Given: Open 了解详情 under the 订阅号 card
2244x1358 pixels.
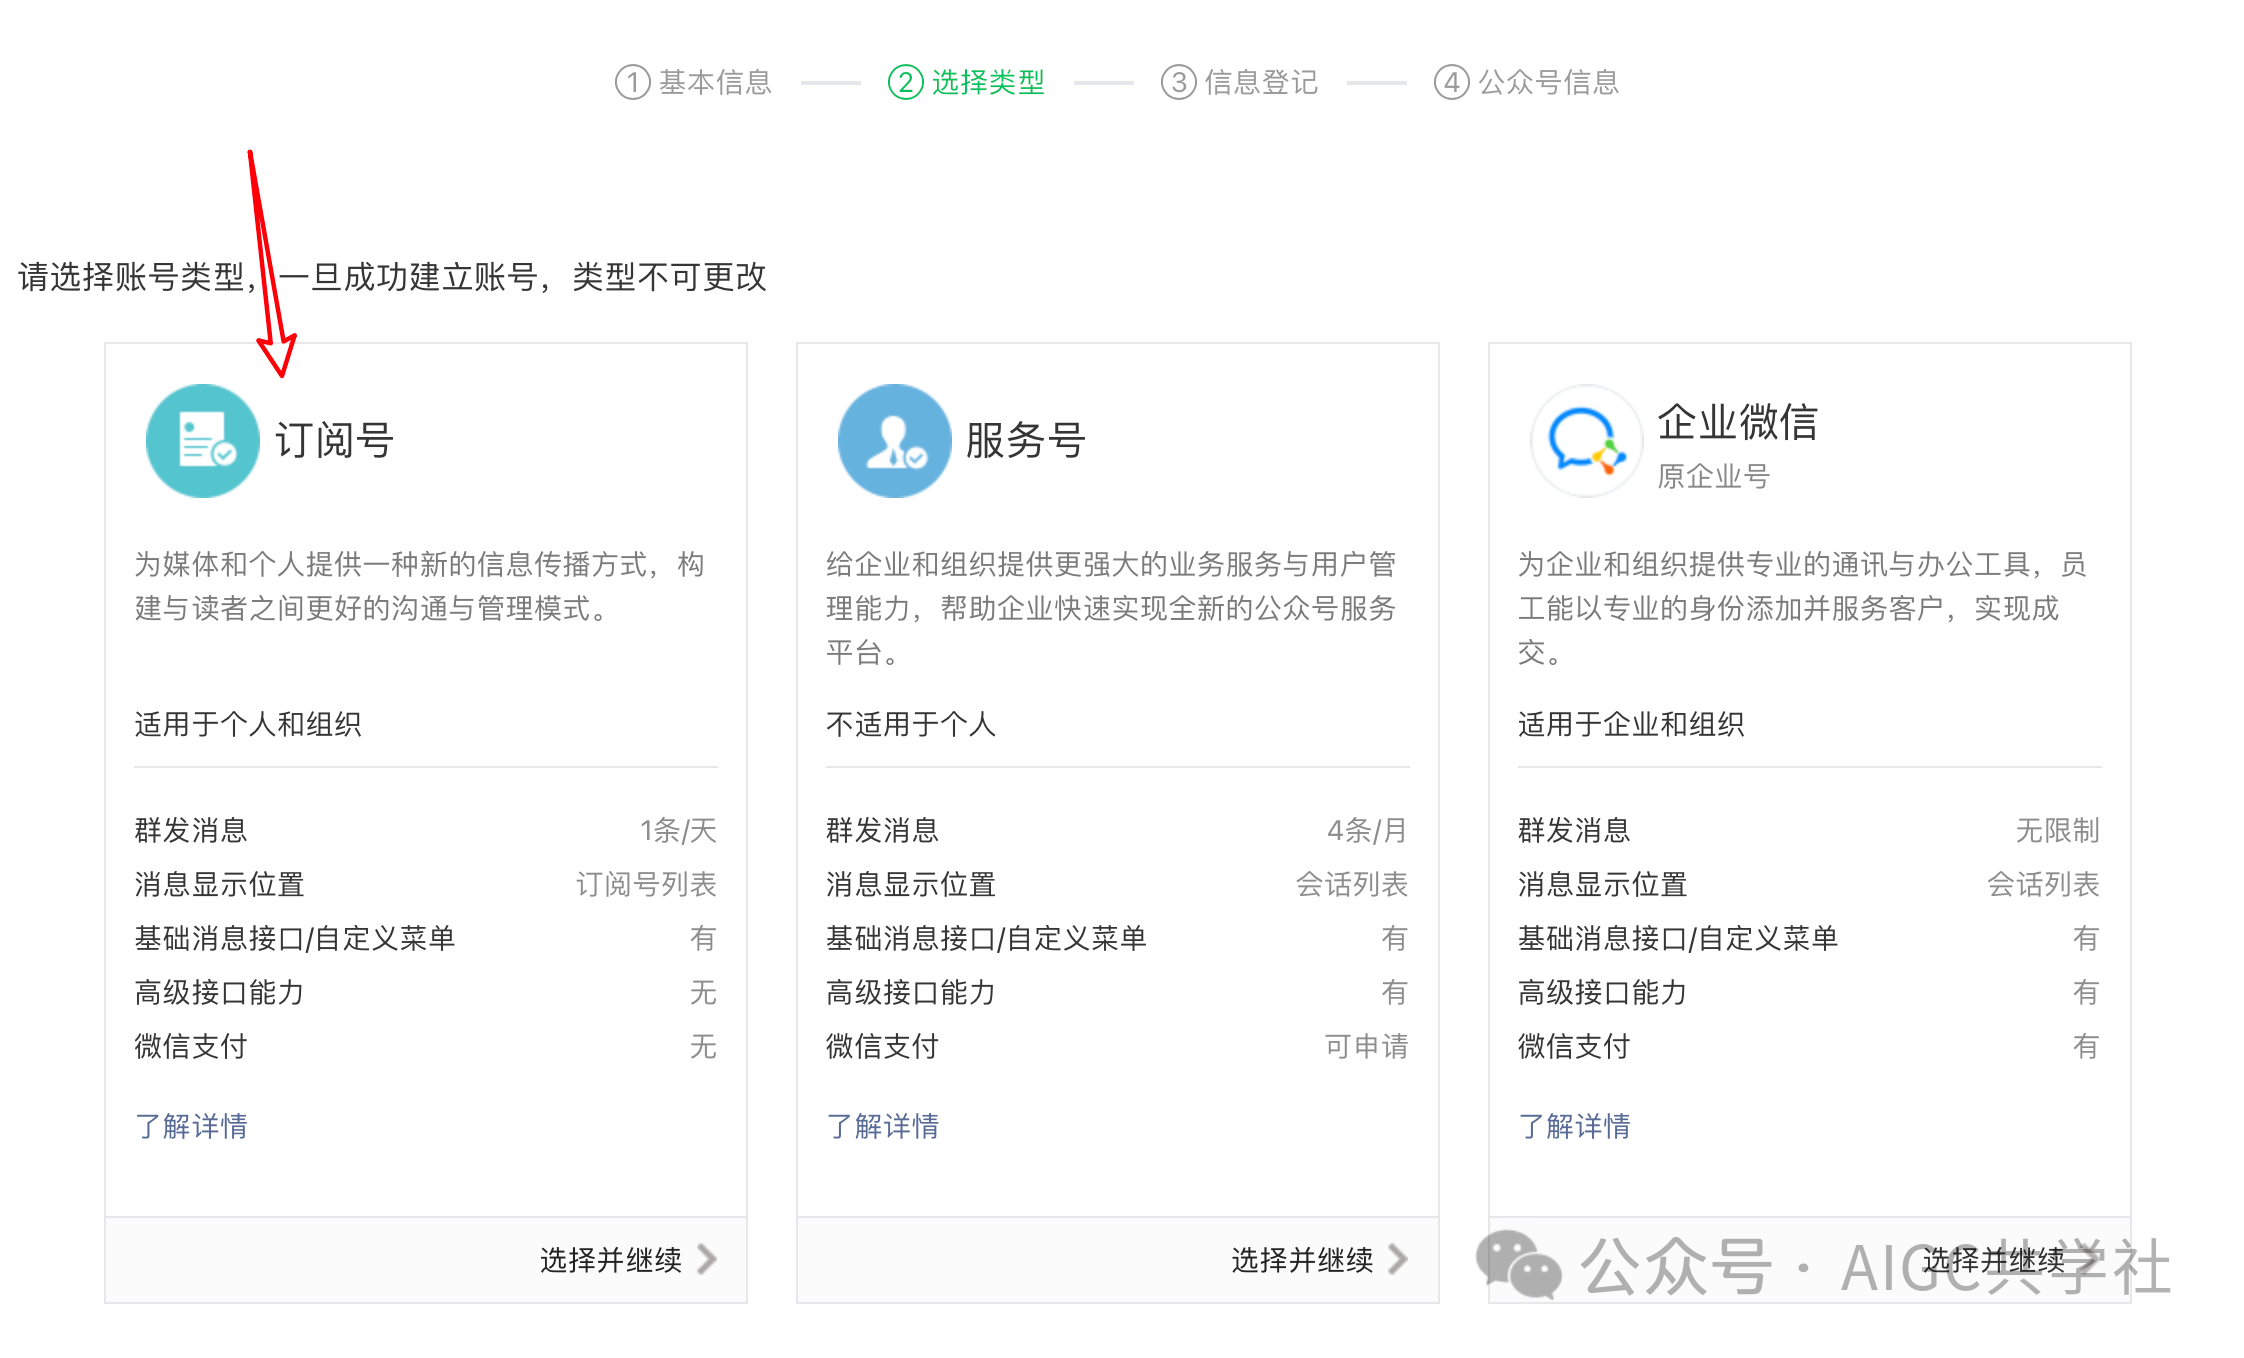Looking at the screenshot, I should (191, 1126).
